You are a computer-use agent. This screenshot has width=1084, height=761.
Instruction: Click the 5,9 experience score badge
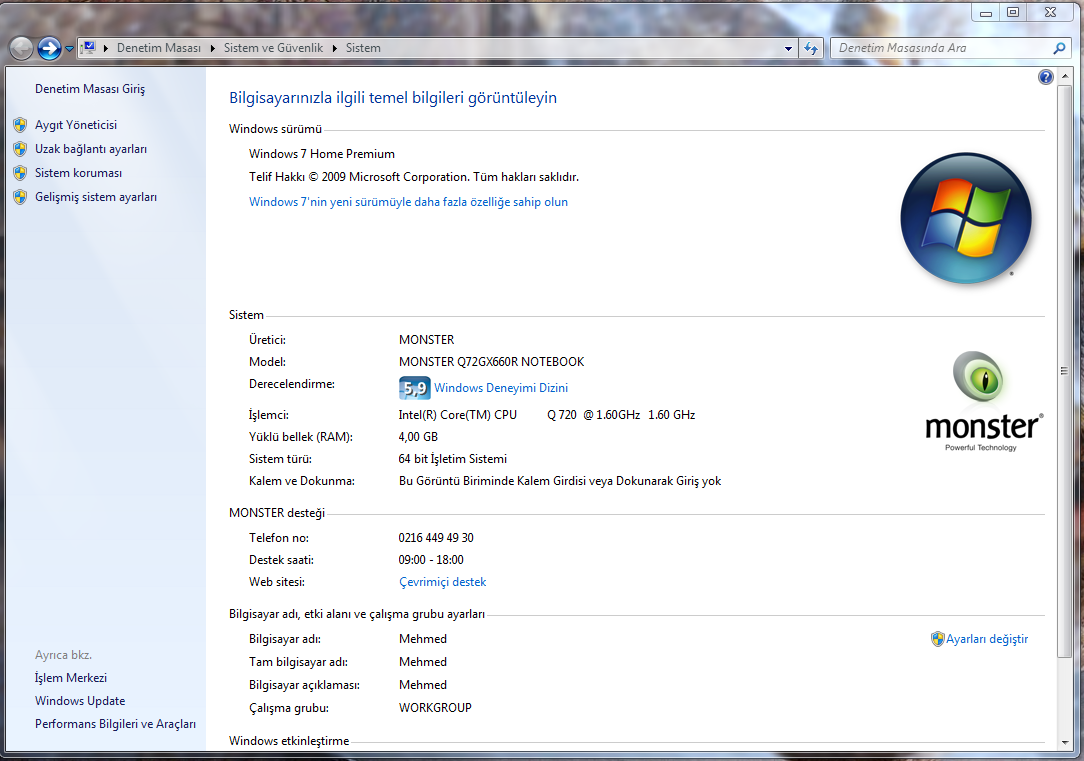click(x=414, y=388)
